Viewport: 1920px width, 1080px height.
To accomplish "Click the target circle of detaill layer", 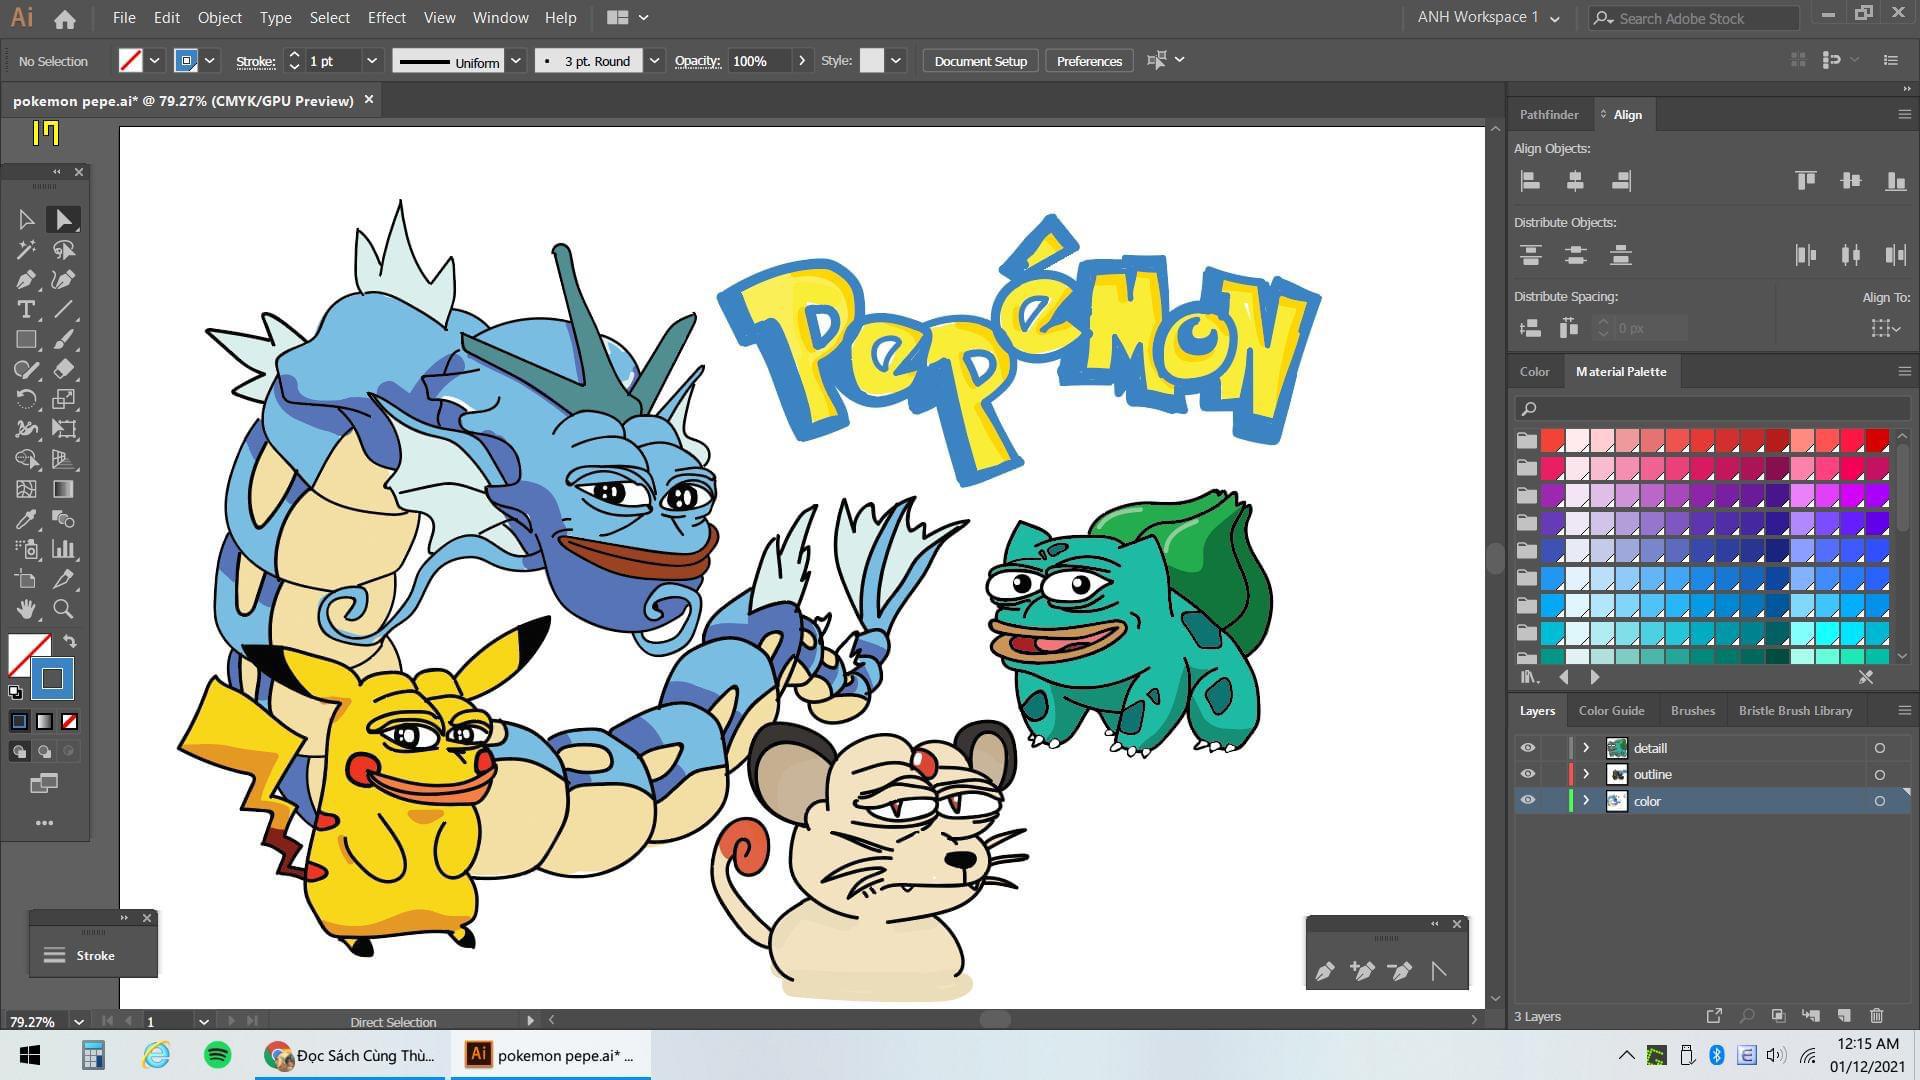I will 1880,748.
